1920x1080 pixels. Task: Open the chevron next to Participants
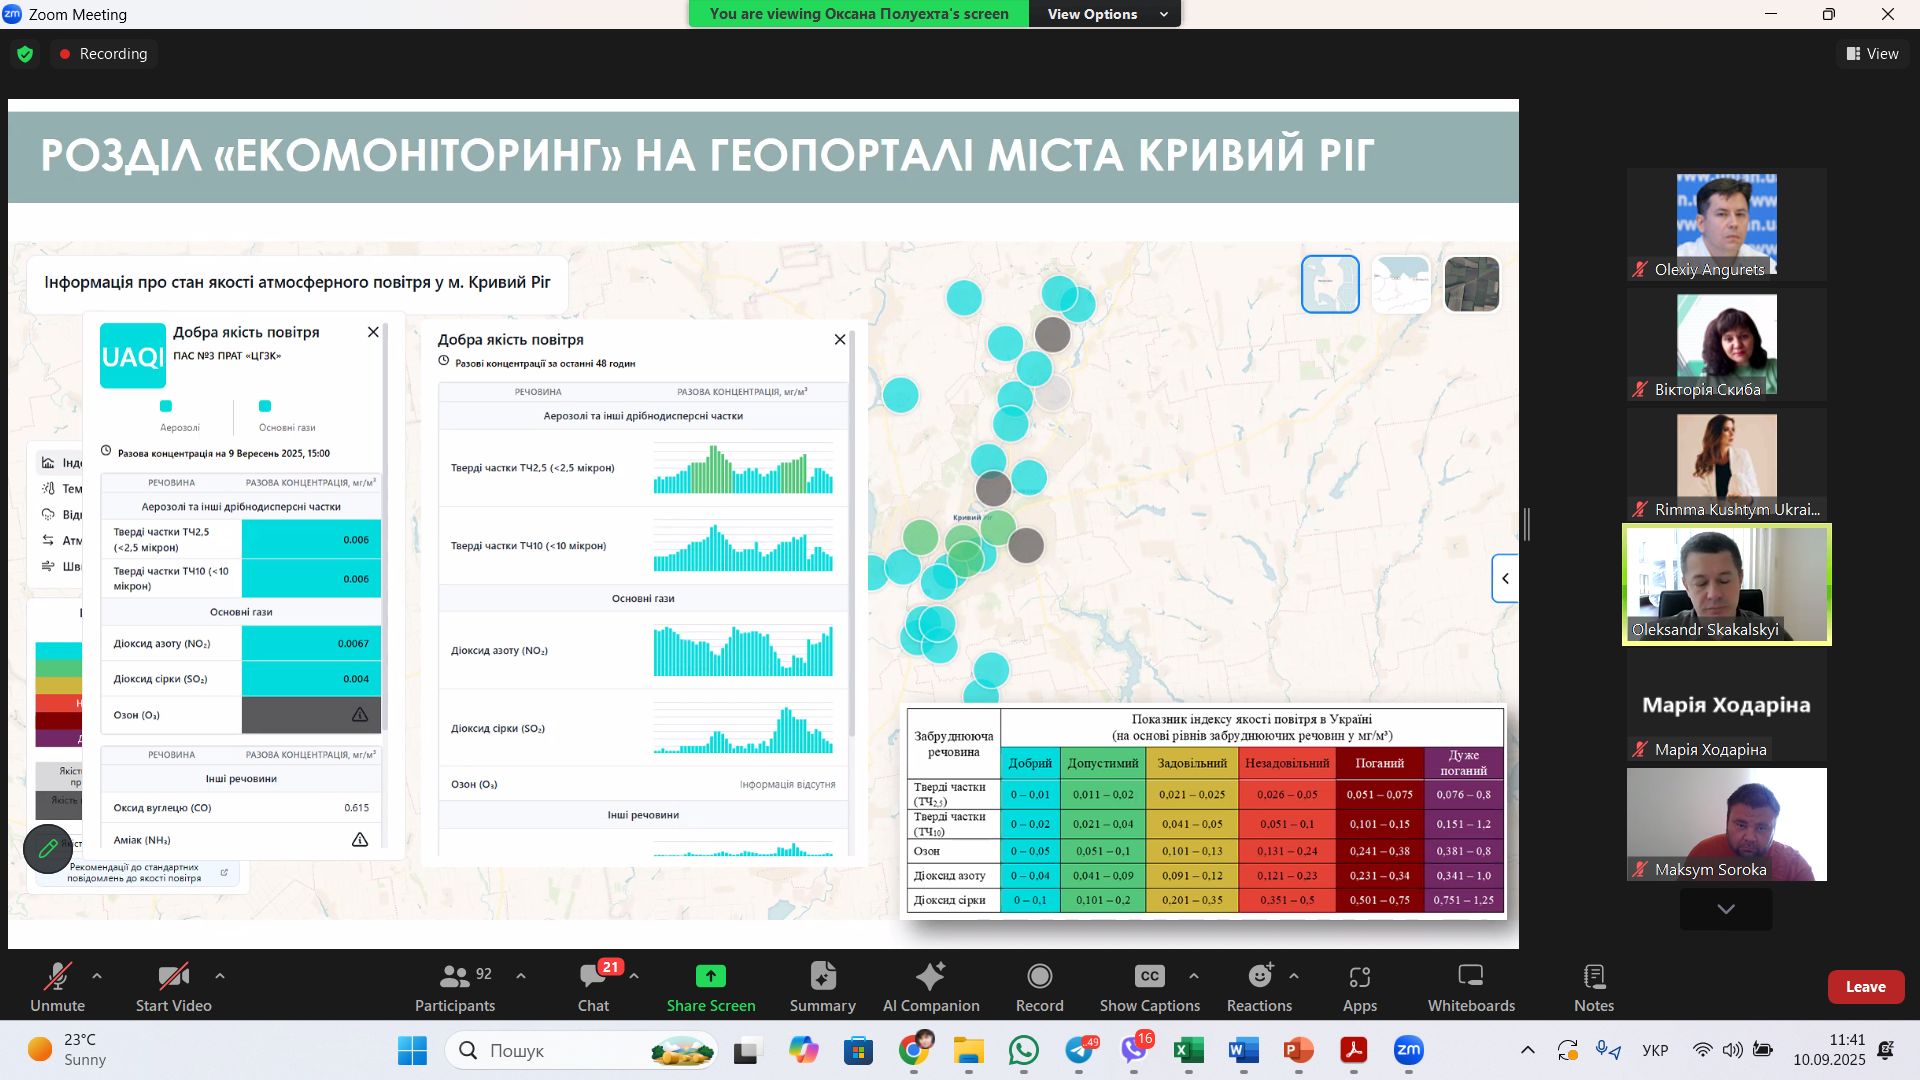tap(520, 975)
